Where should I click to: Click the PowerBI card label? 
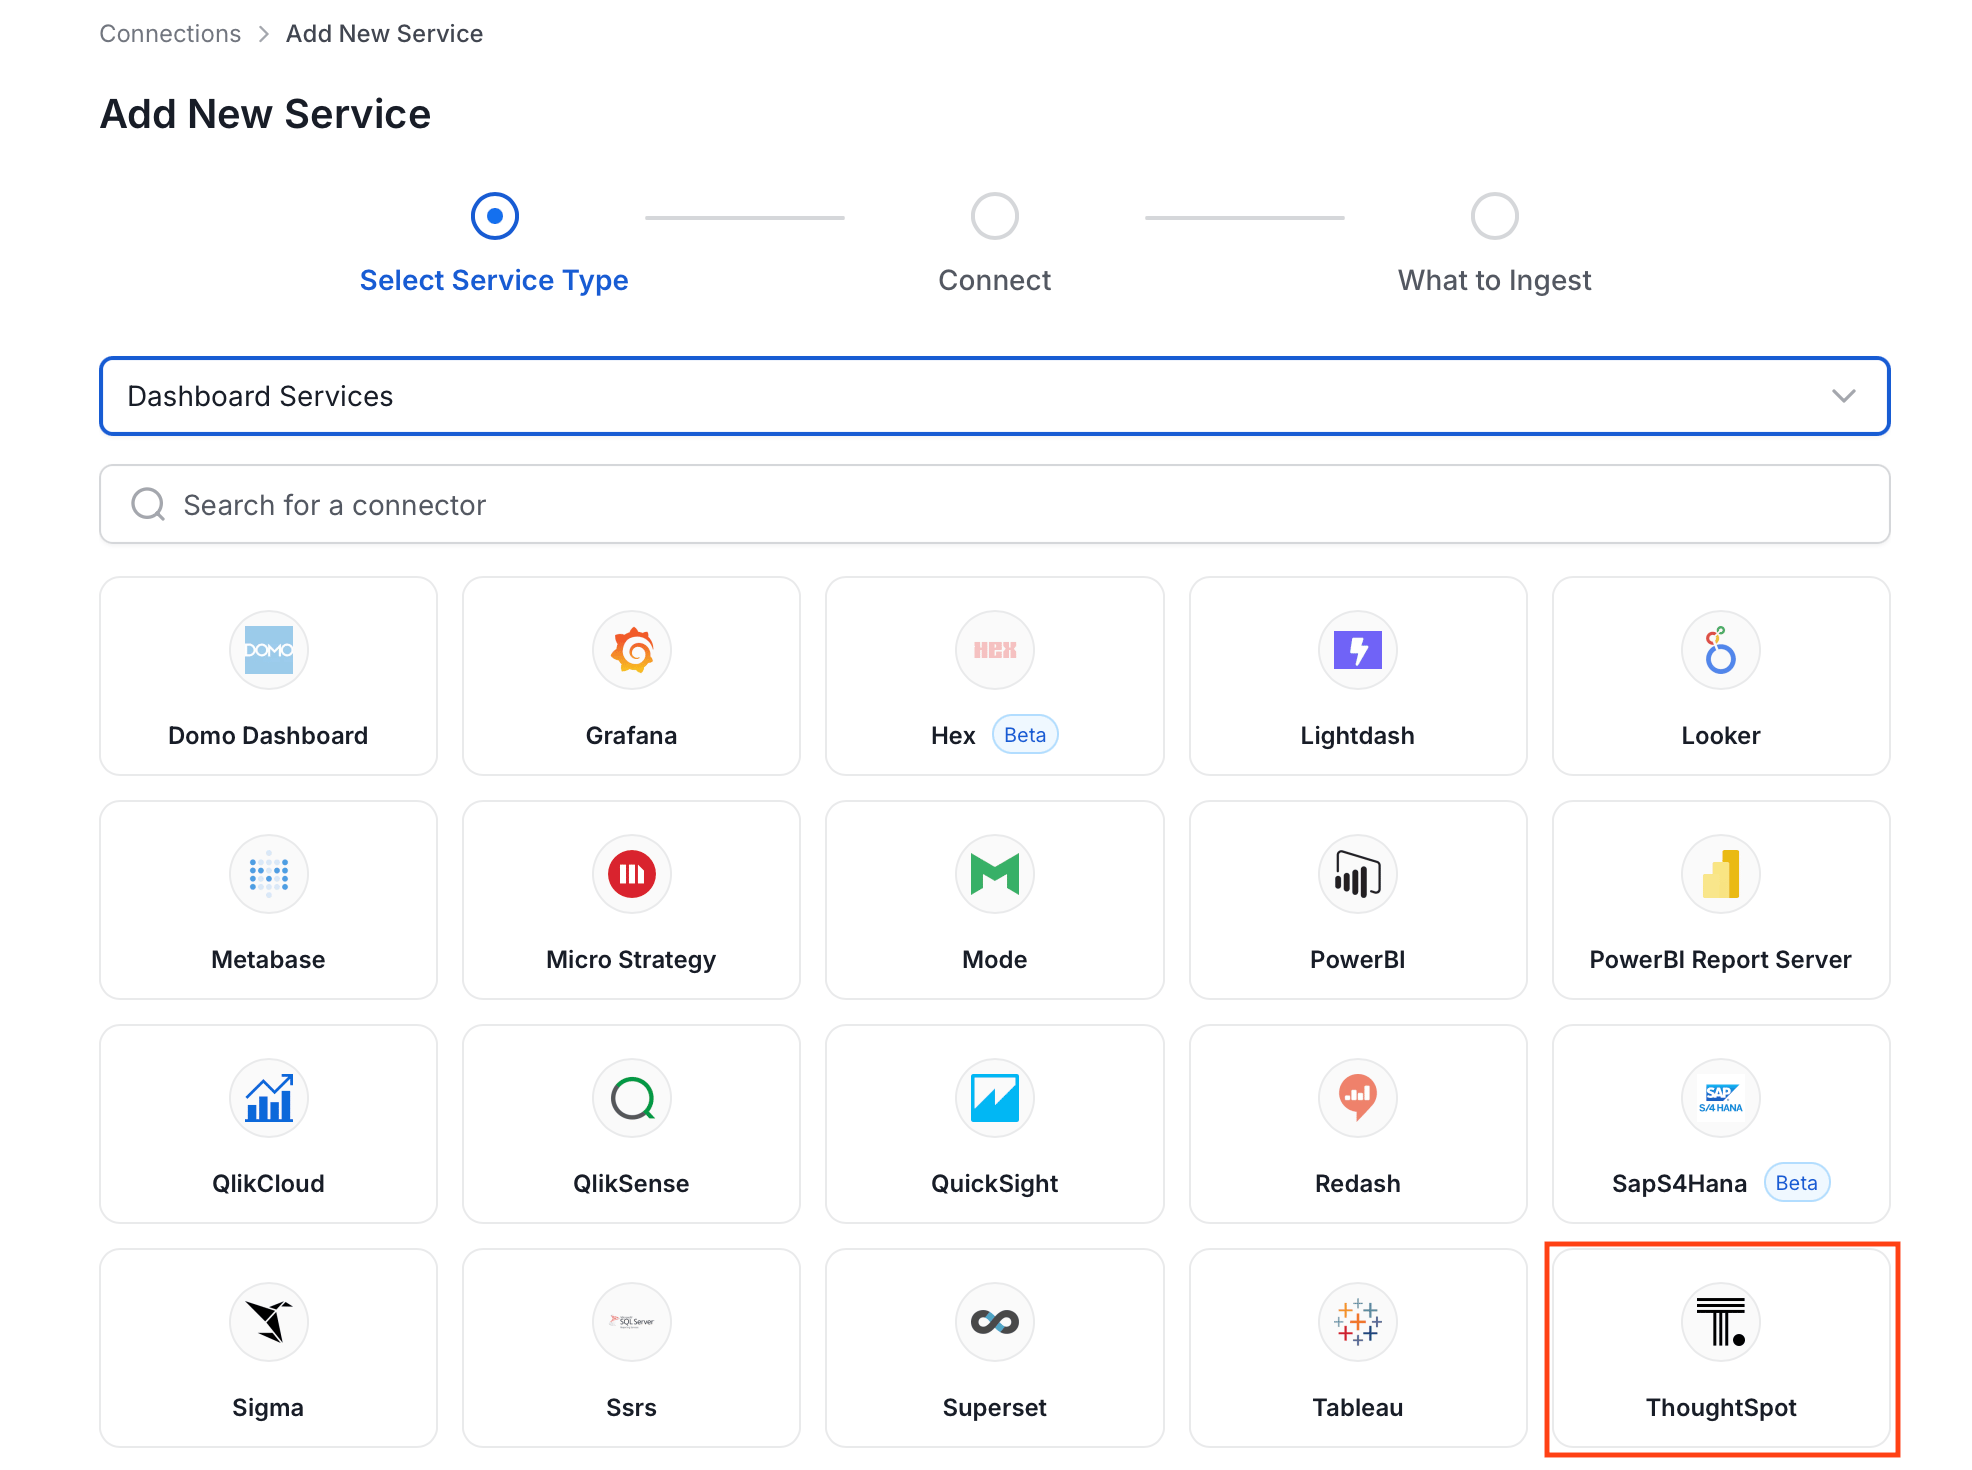click(1357, 960)
